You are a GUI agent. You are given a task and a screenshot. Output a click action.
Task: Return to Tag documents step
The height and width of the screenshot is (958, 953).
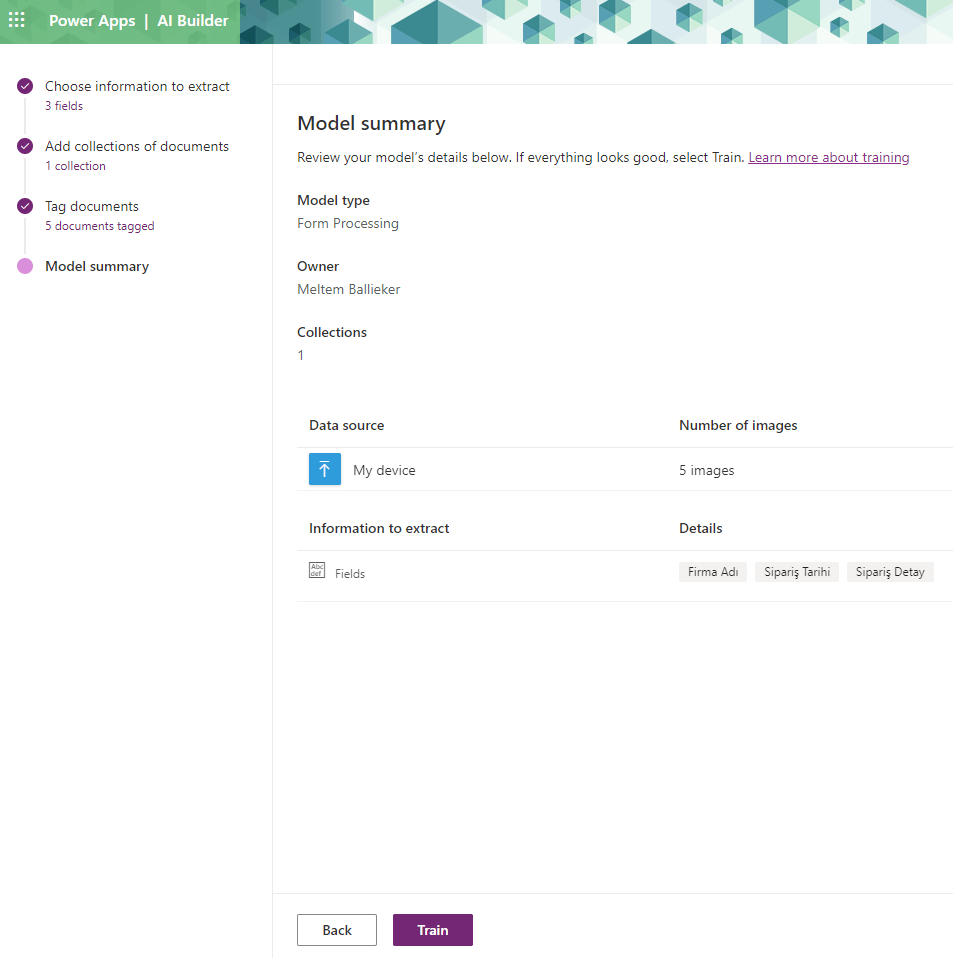(x=92, y=207)
